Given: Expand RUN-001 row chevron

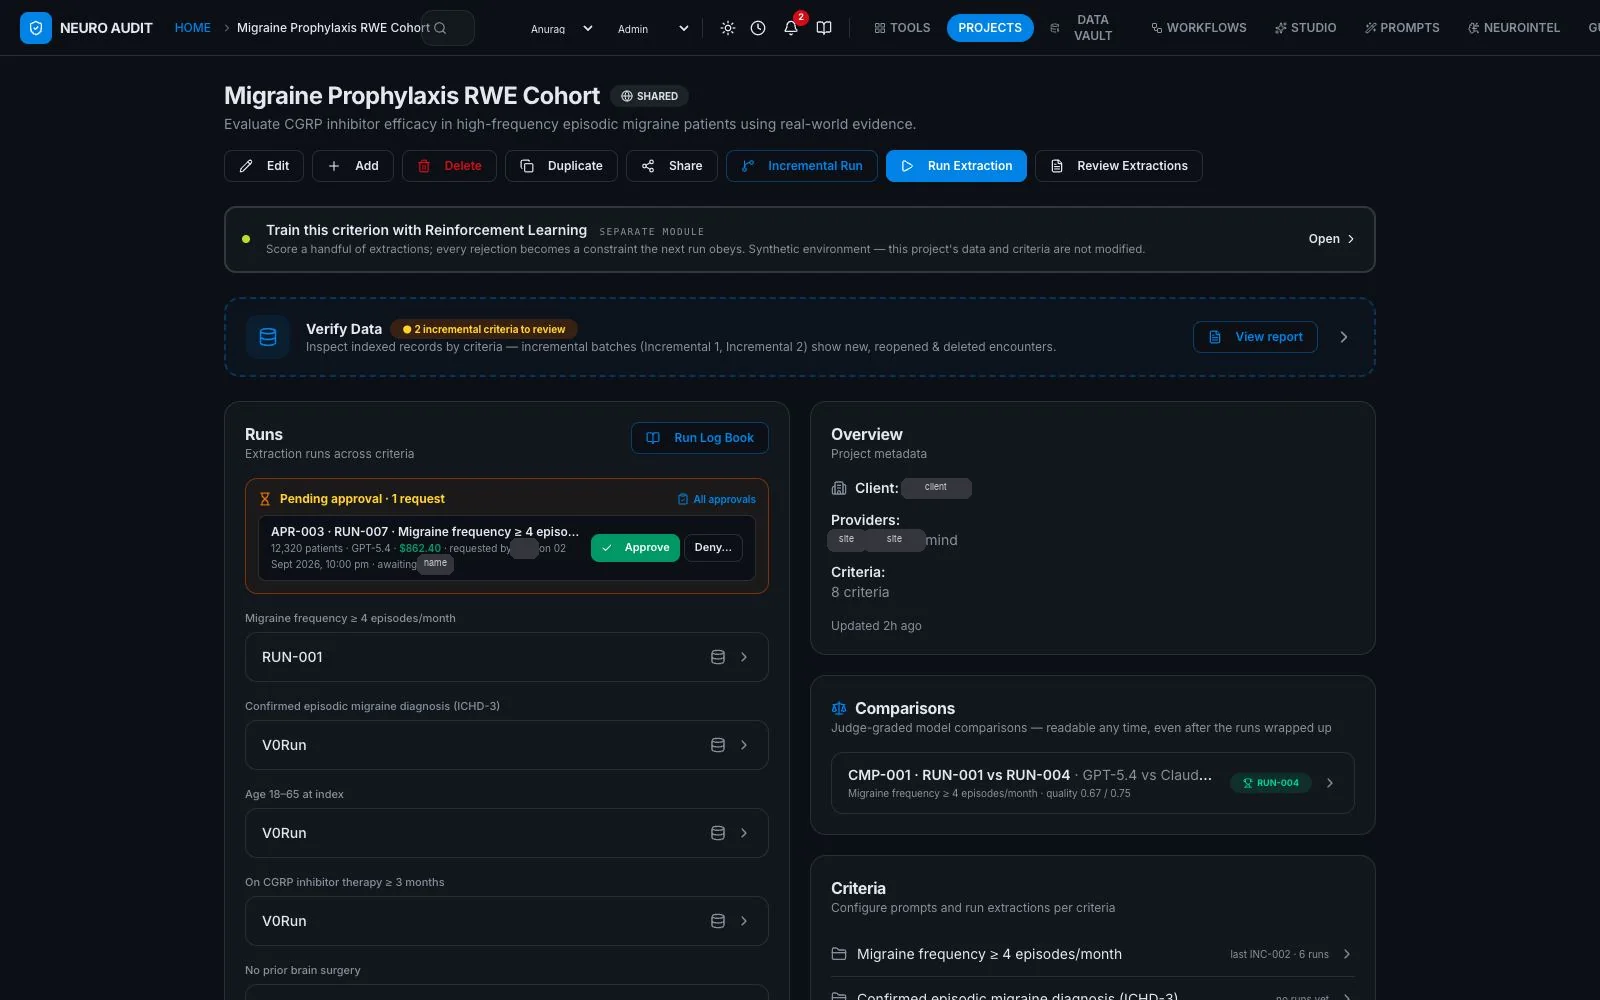Looking at the screenshot, I should point(744,657).
